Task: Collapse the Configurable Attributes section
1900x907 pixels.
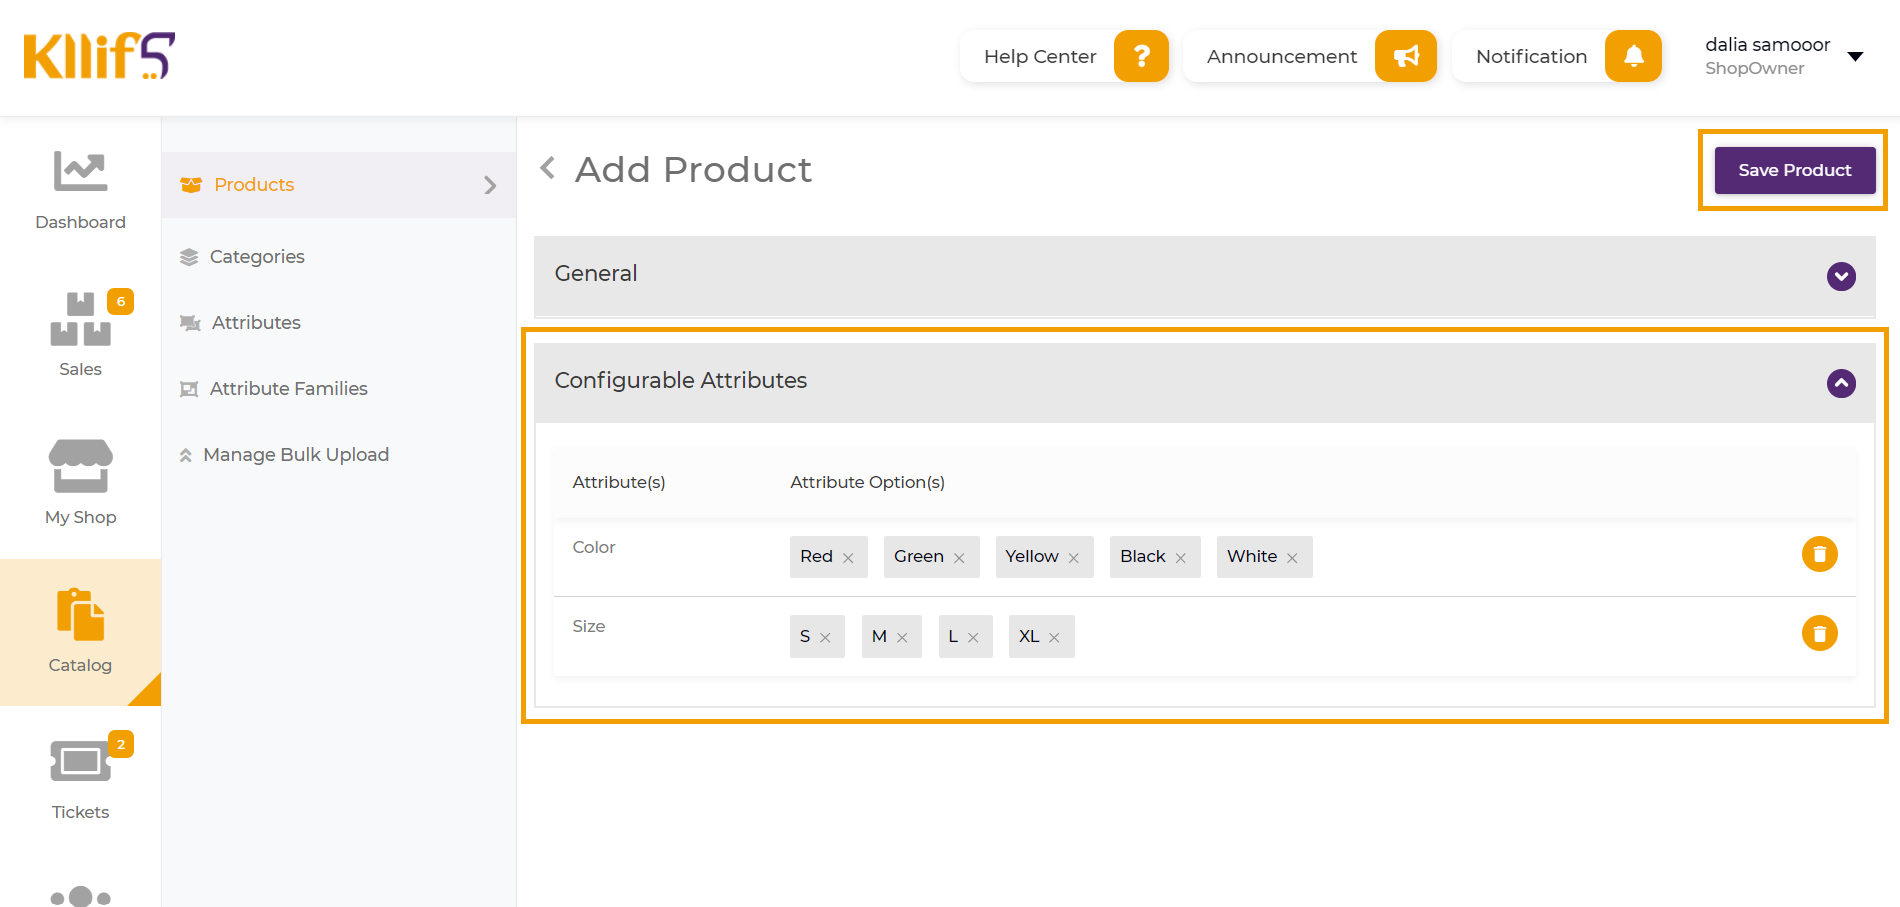Action: point(1841,383)
